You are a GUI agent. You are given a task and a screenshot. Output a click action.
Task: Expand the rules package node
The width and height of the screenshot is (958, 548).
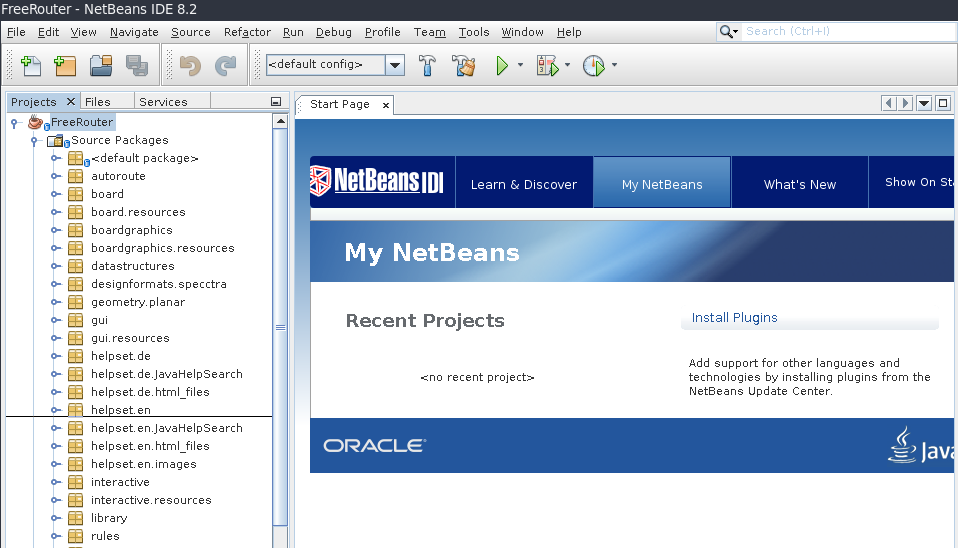(x=56, y=536)
